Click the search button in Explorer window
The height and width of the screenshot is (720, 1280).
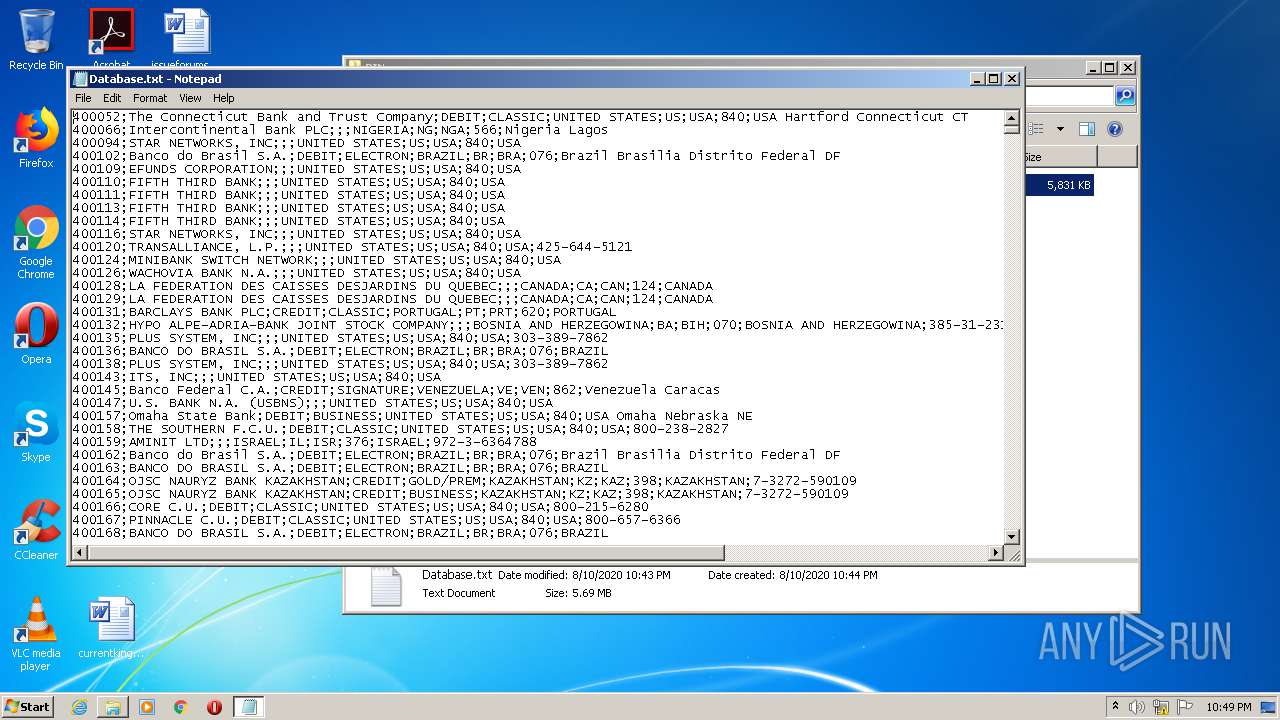(x=1125, y=96)
